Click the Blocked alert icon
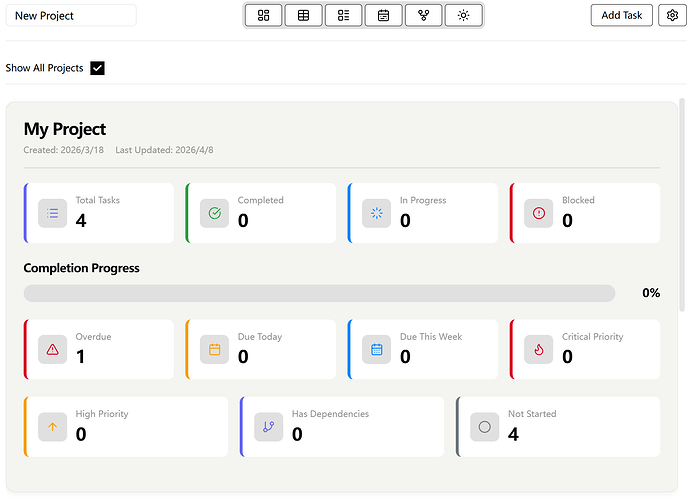 point(539,212)
